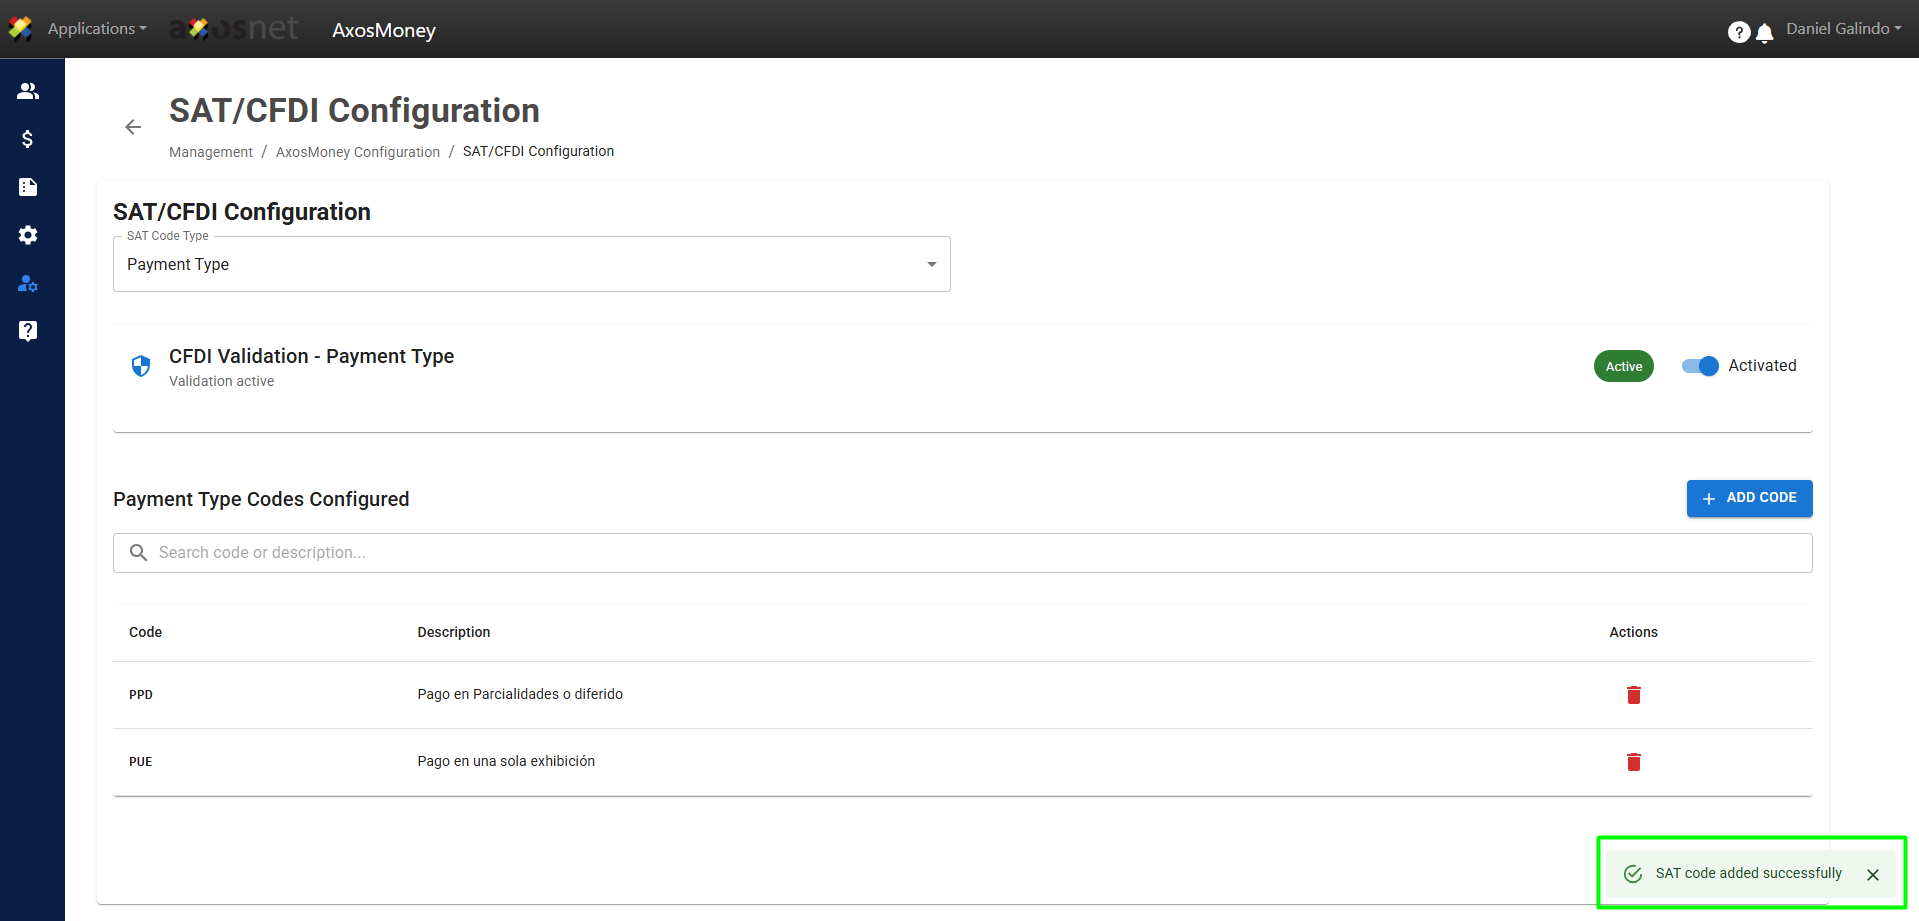Click the ADD CODE button
The image size is (1919, 921).
pos(1749,498)
